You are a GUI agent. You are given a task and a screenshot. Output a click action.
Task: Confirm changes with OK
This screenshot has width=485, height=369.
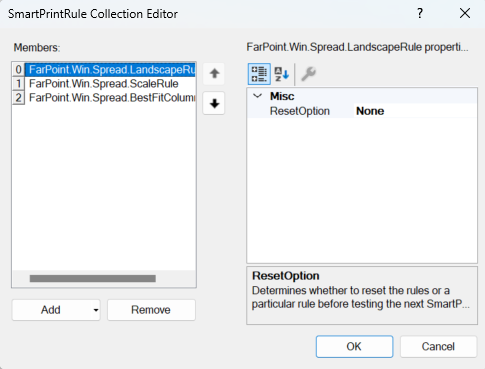pos(354,347)
